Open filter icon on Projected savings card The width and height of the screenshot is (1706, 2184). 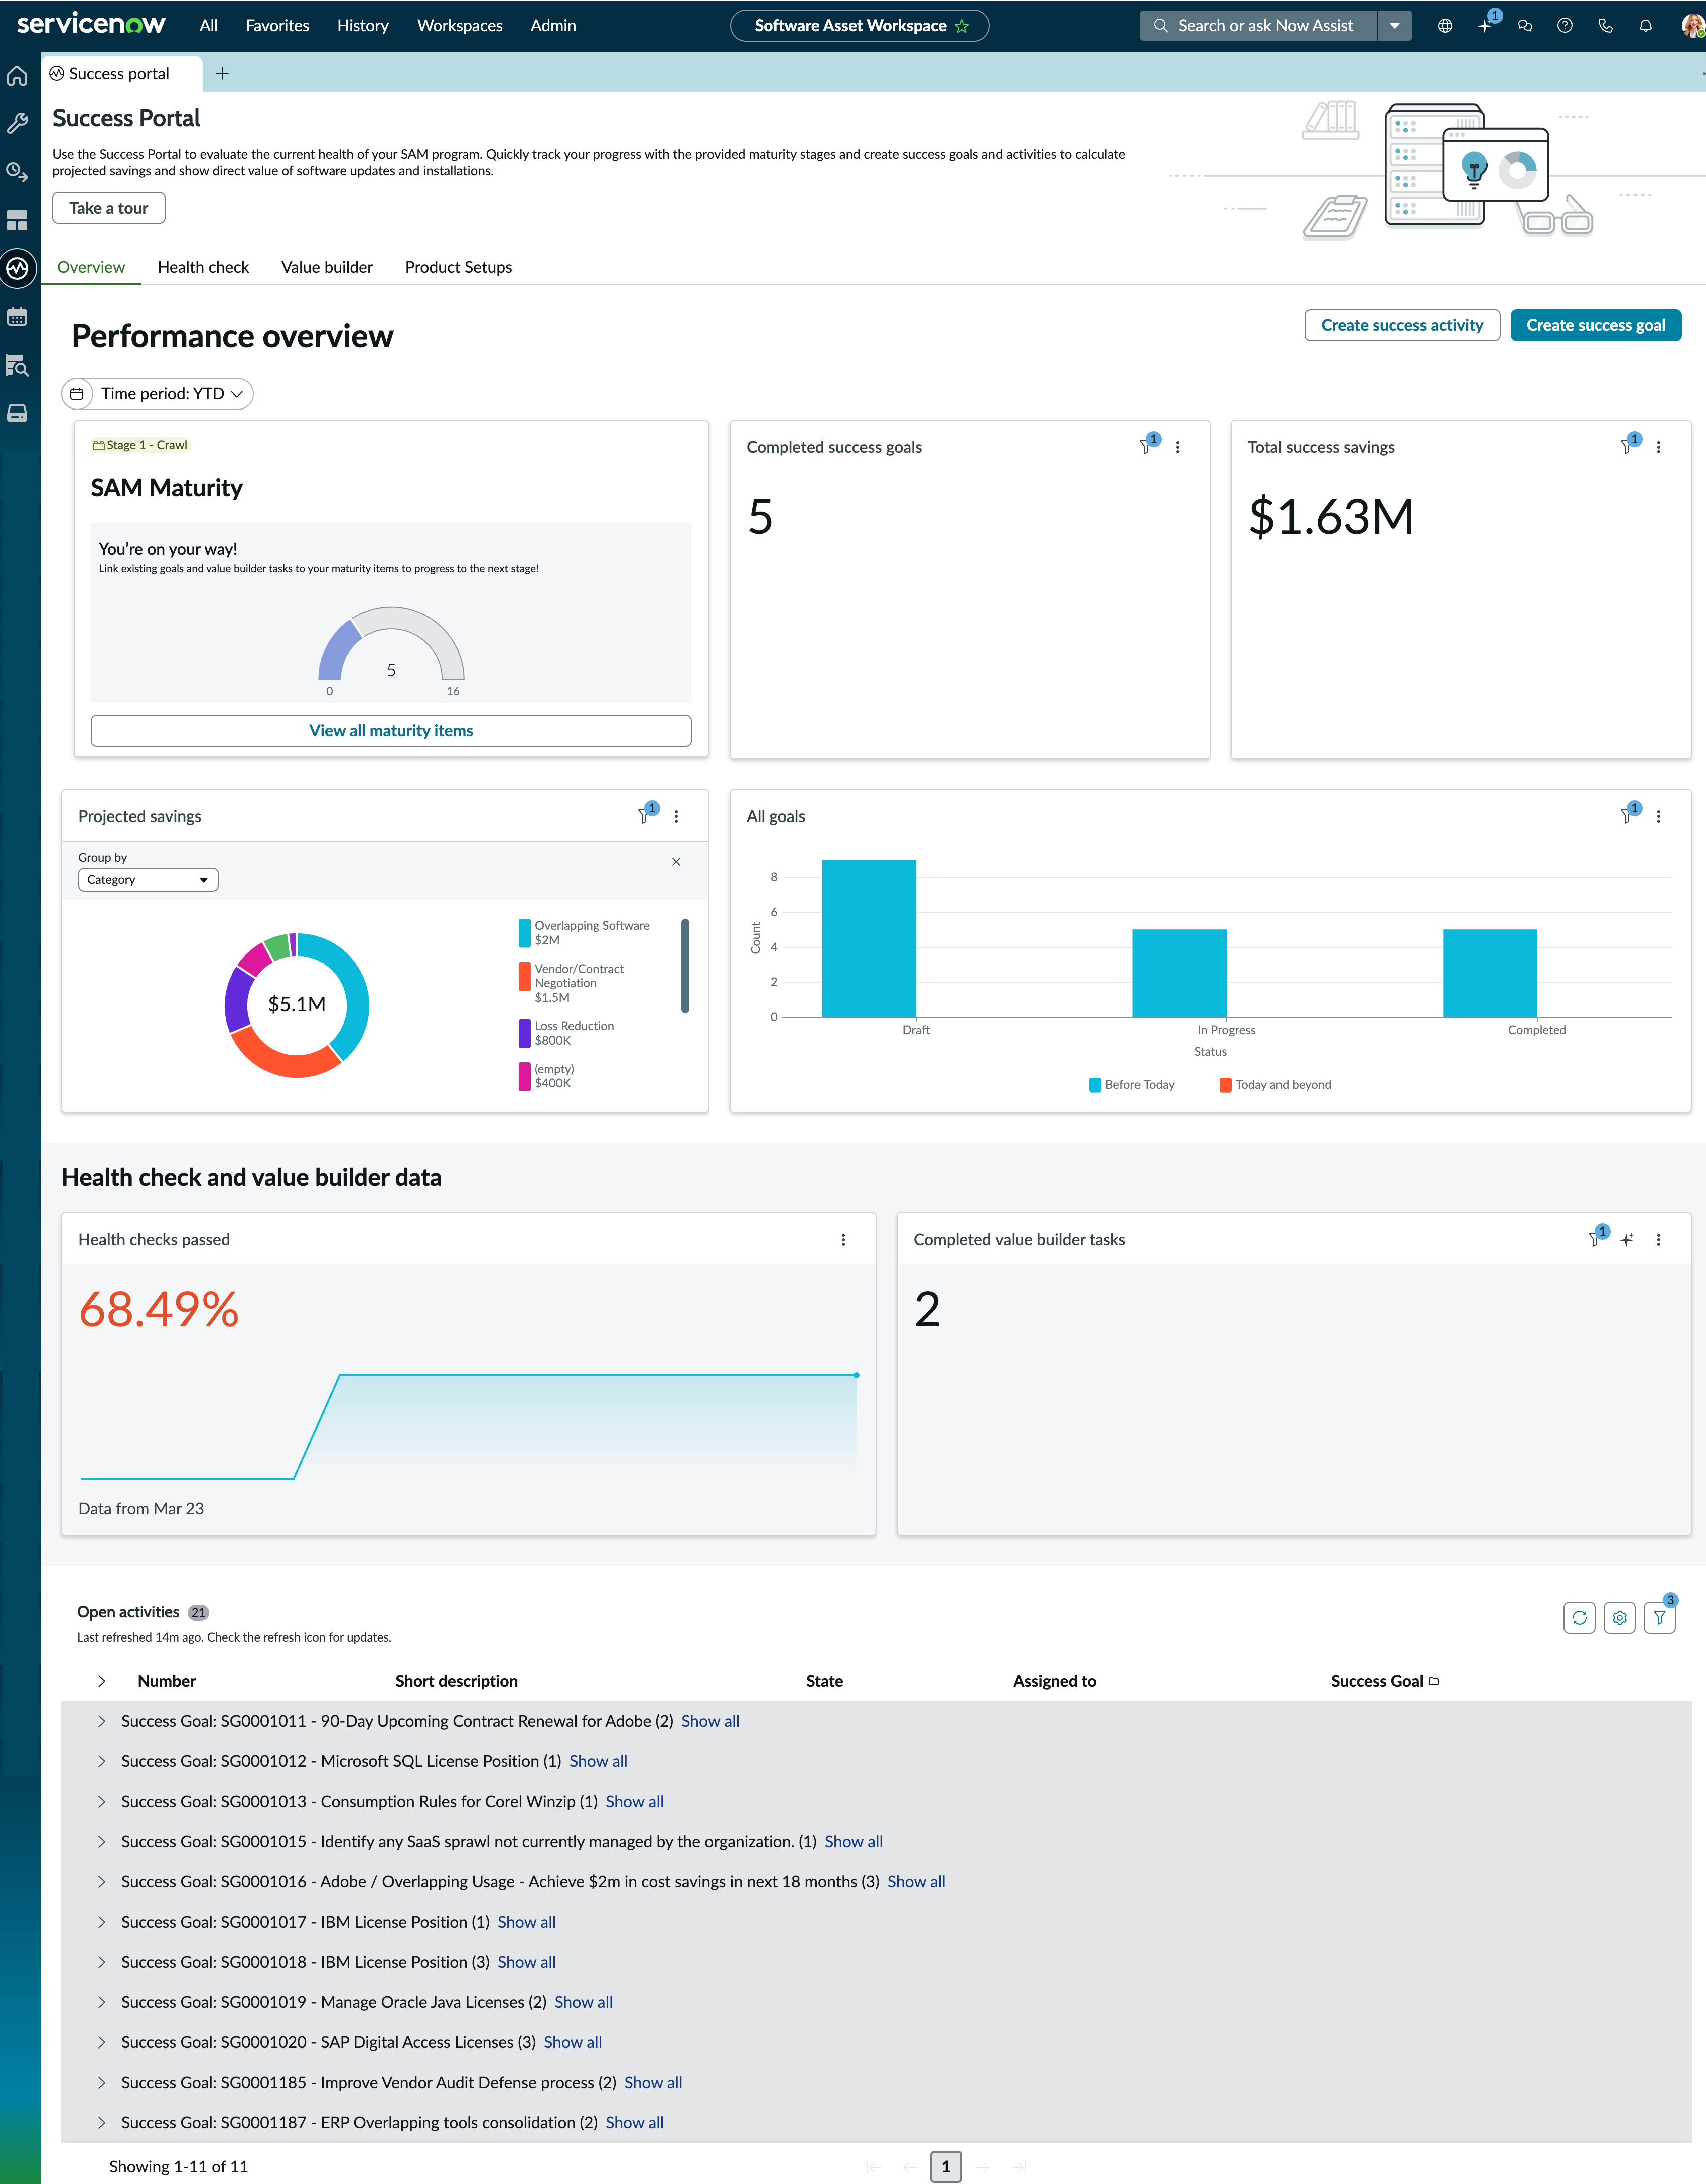click(x=645, y=815)
